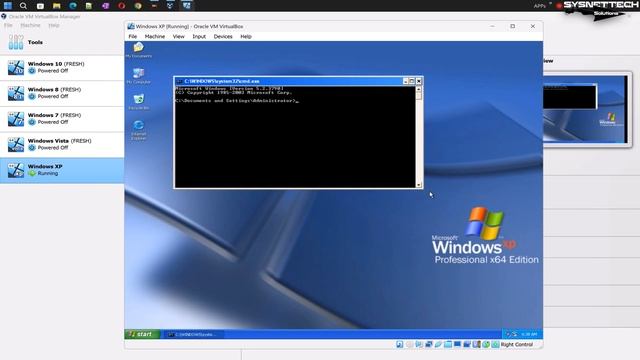Select Windows 10 (FRESH) VM in the list

pos(62,67)
